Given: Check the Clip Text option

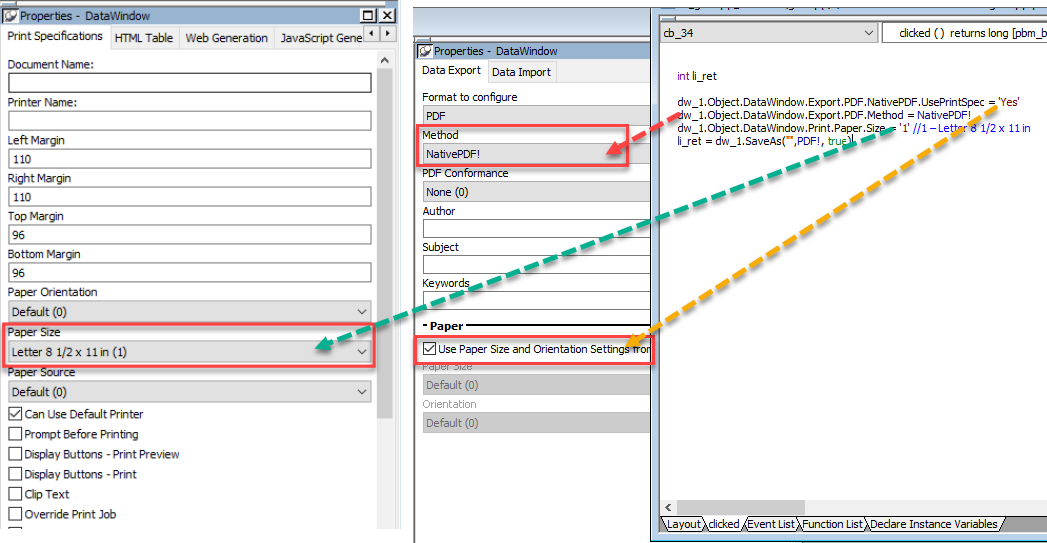Looking at the screenshot, I should click(x=15, y=494).
